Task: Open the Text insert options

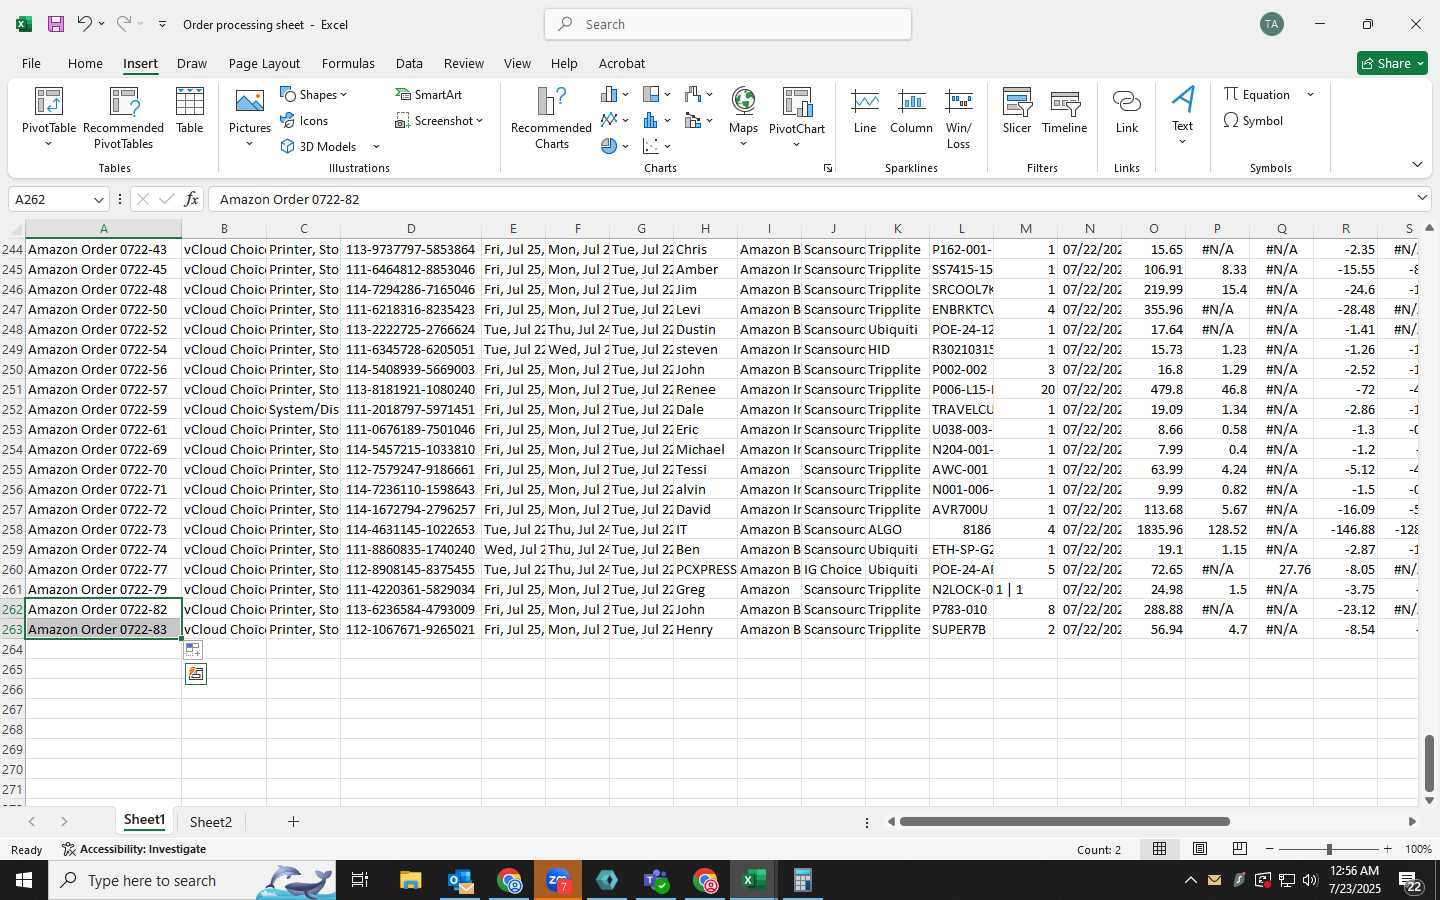Action: click(x=1182, y=116)
